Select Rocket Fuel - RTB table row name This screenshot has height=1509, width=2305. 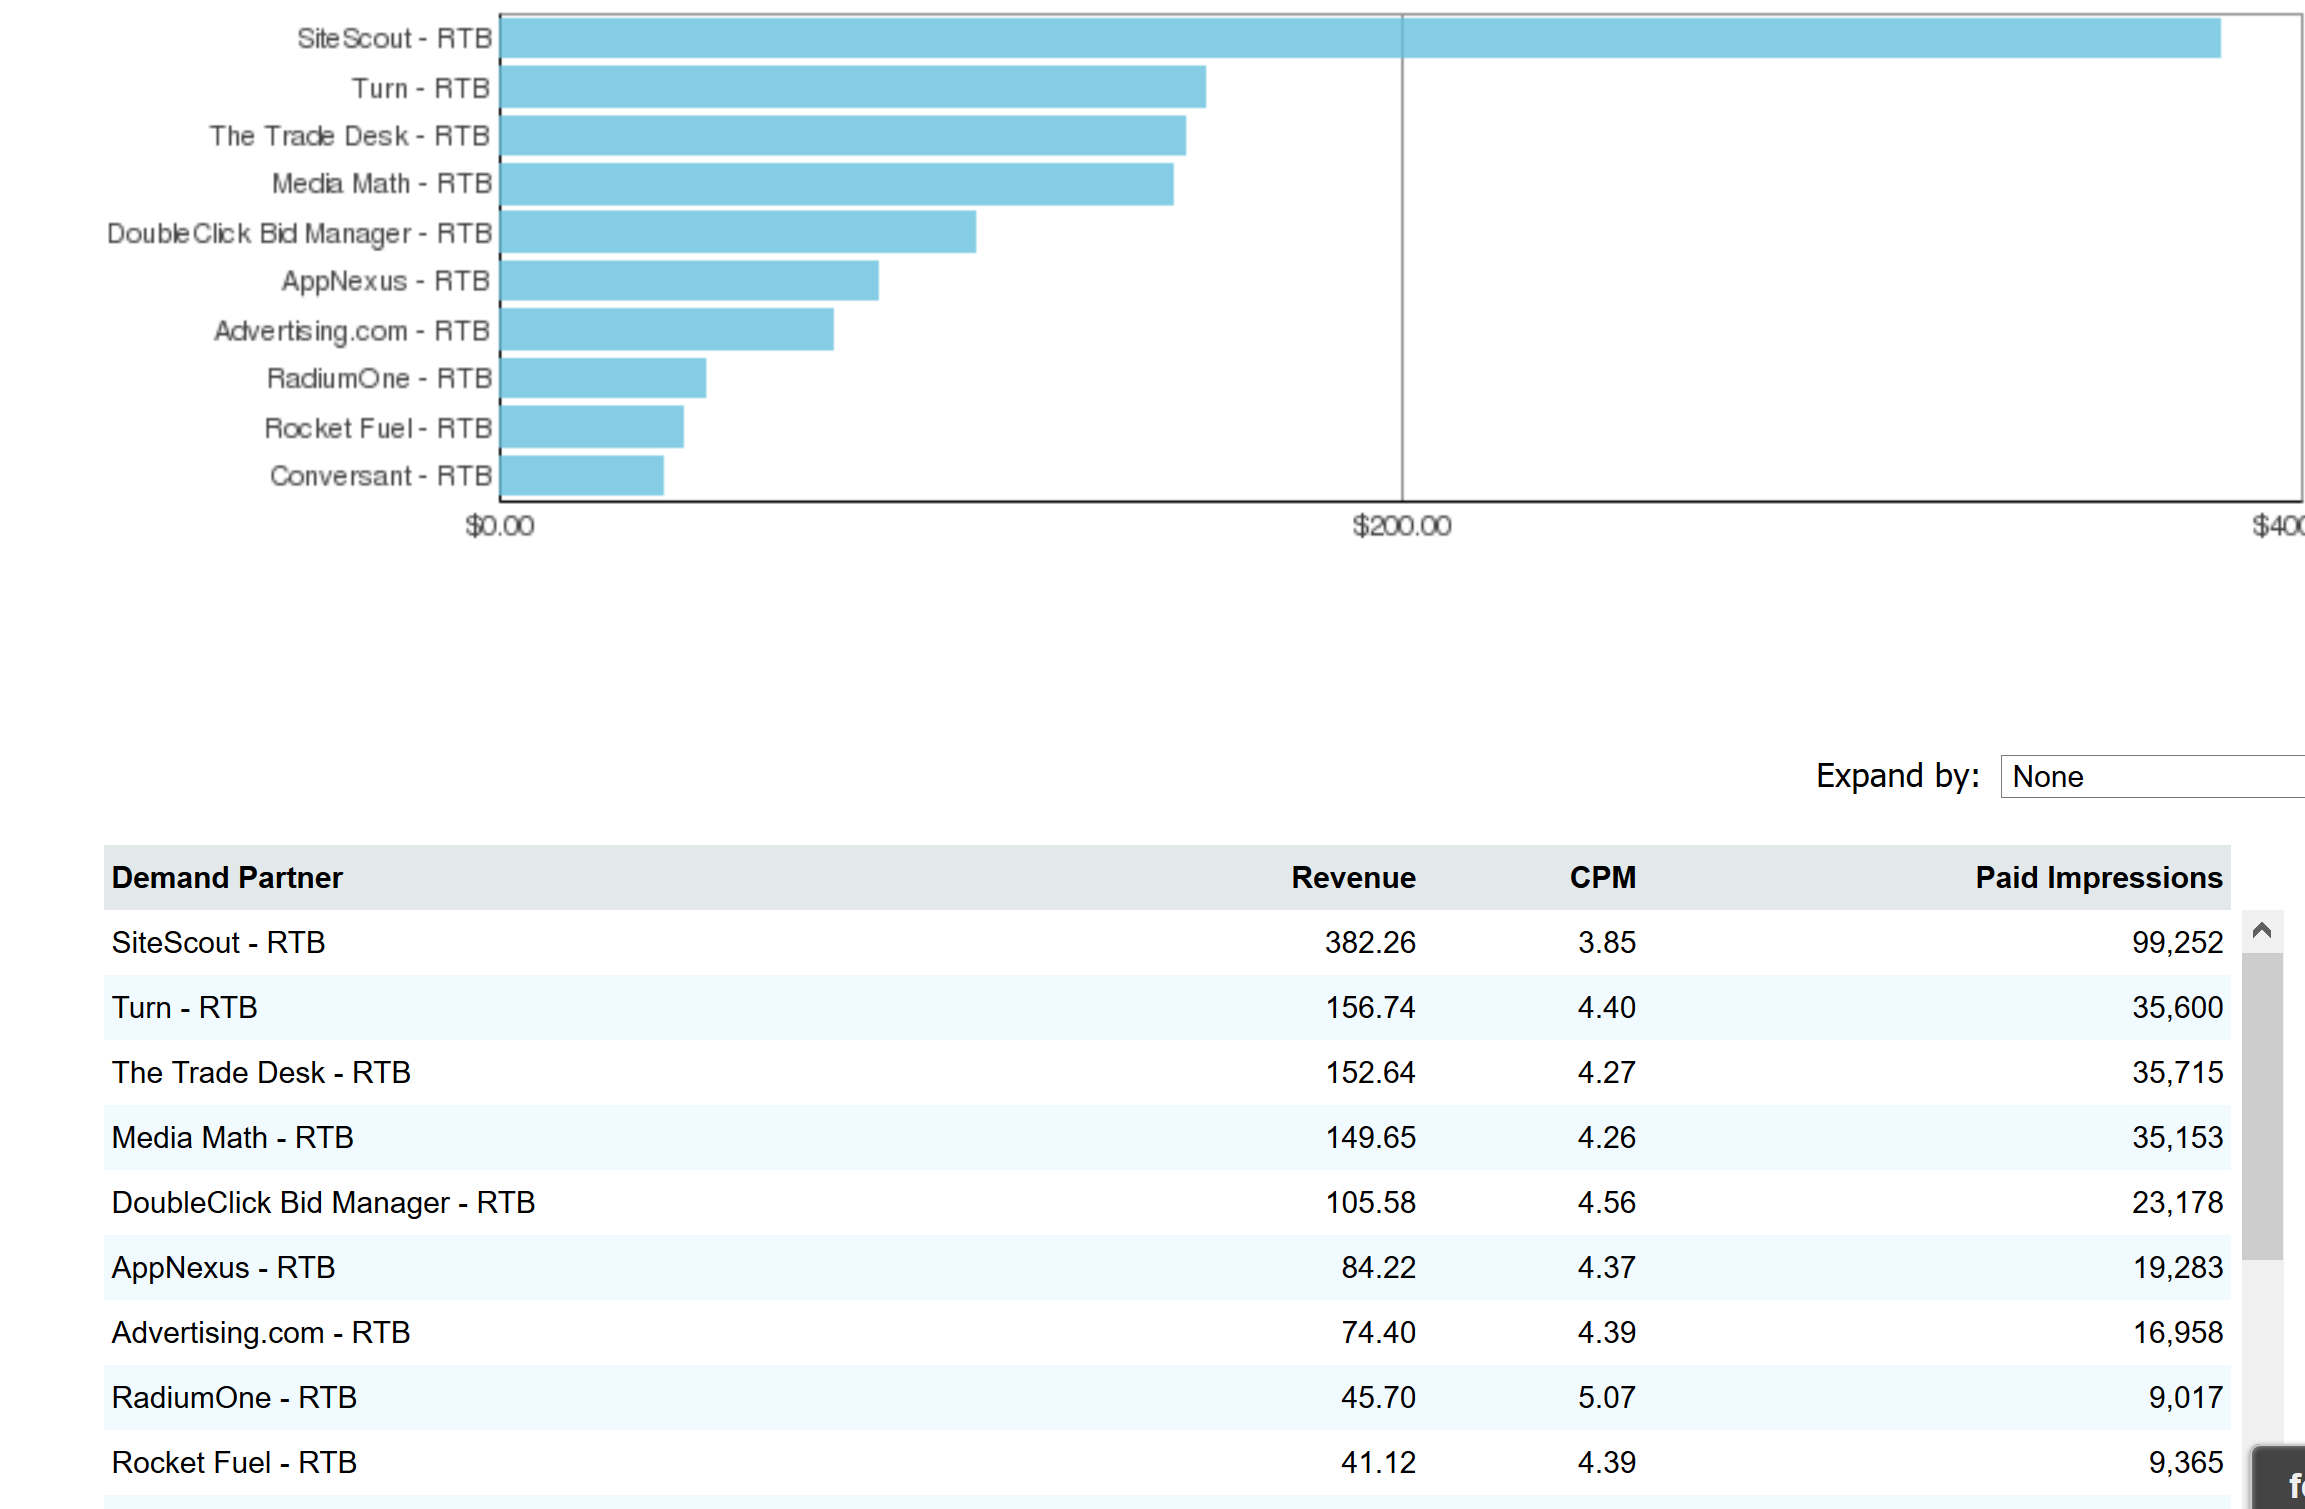(x=234, y=1462)
